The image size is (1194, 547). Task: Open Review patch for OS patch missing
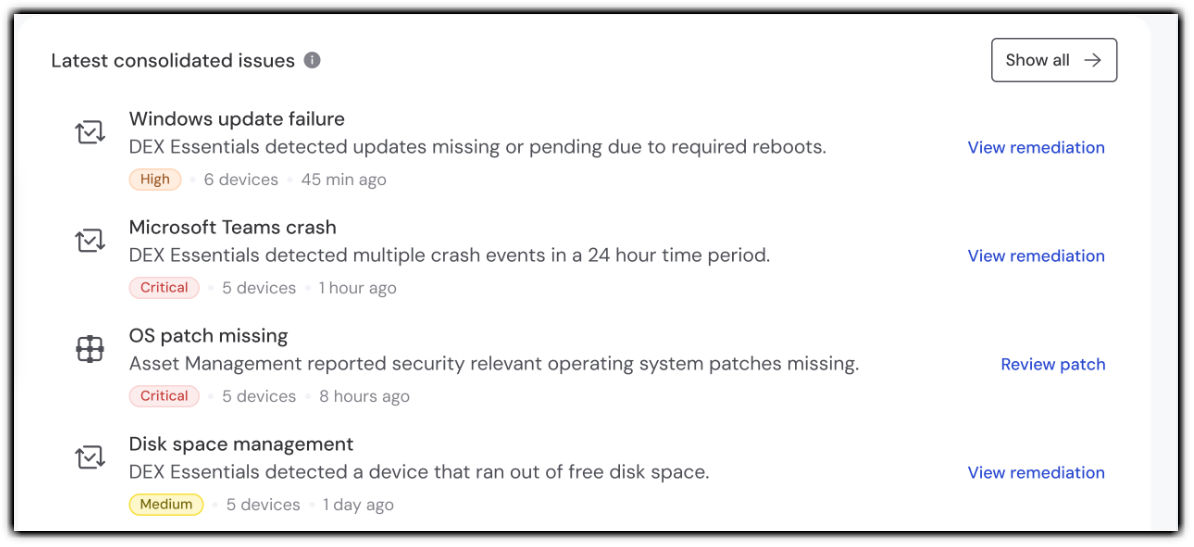tap(1053, 364)
